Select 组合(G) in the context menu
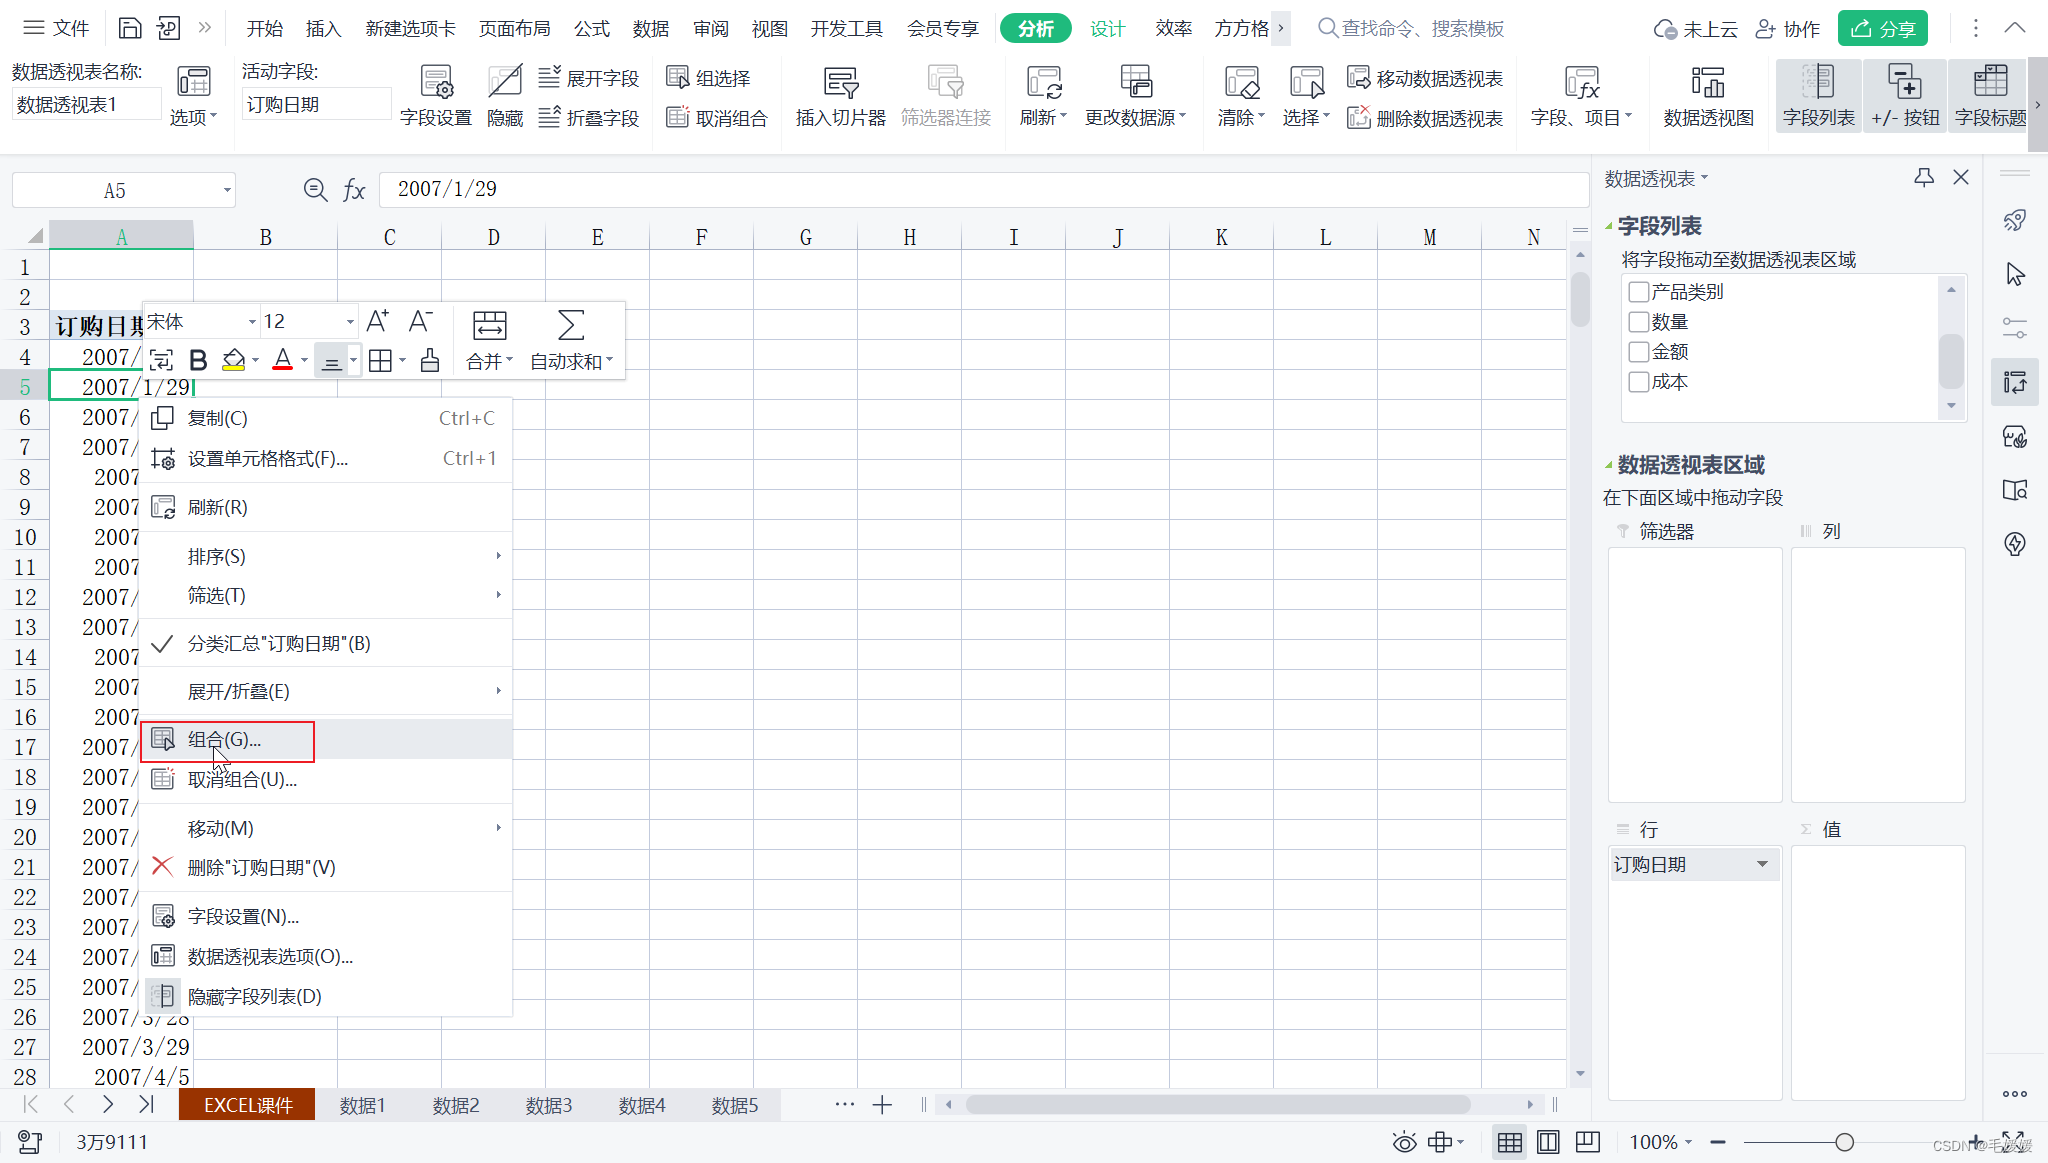Screen dimensions: 2048x1163 tap(225, 740)
